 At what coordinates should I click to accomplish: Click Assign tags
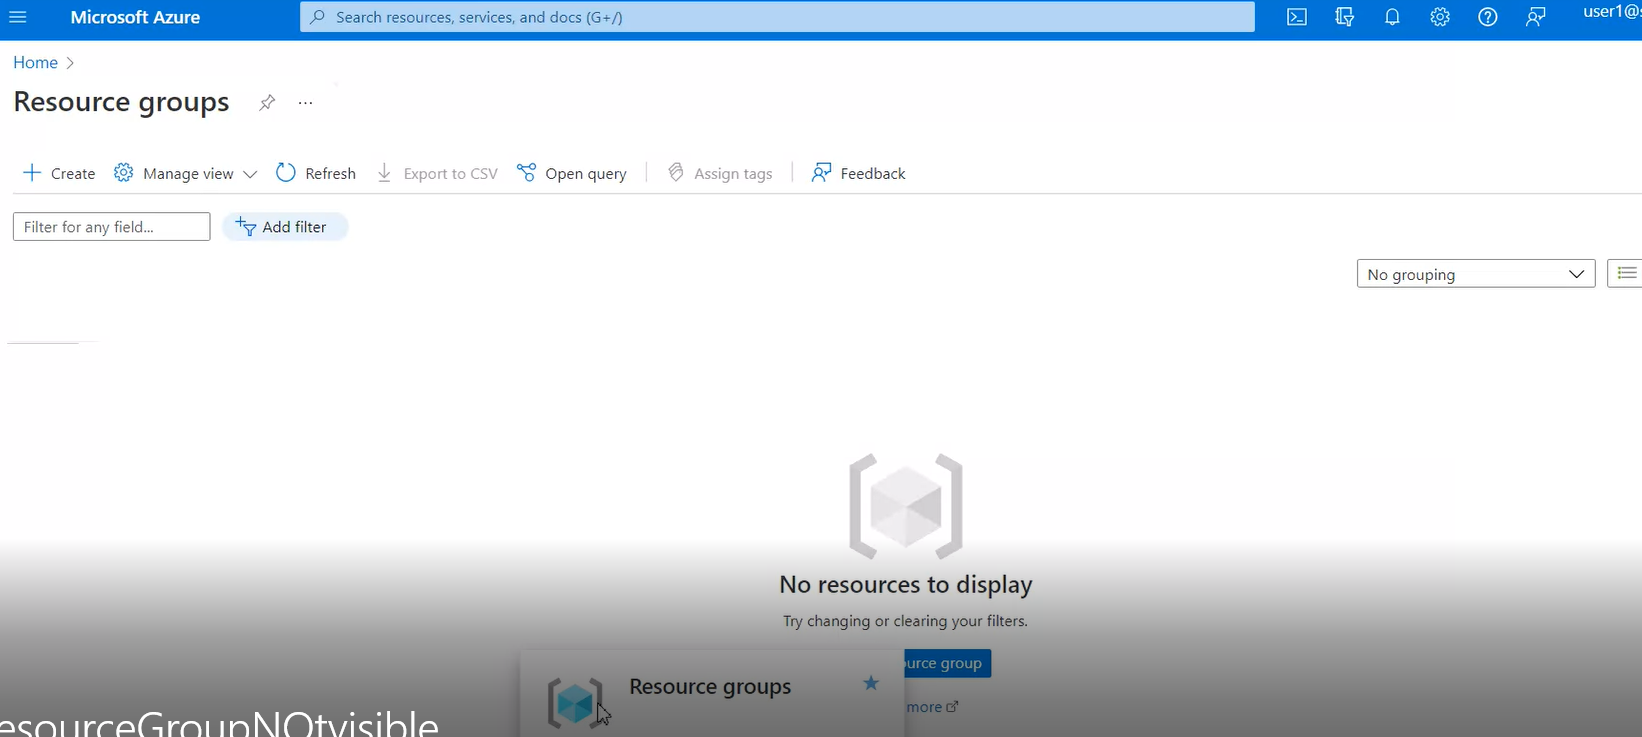point(720,173)
